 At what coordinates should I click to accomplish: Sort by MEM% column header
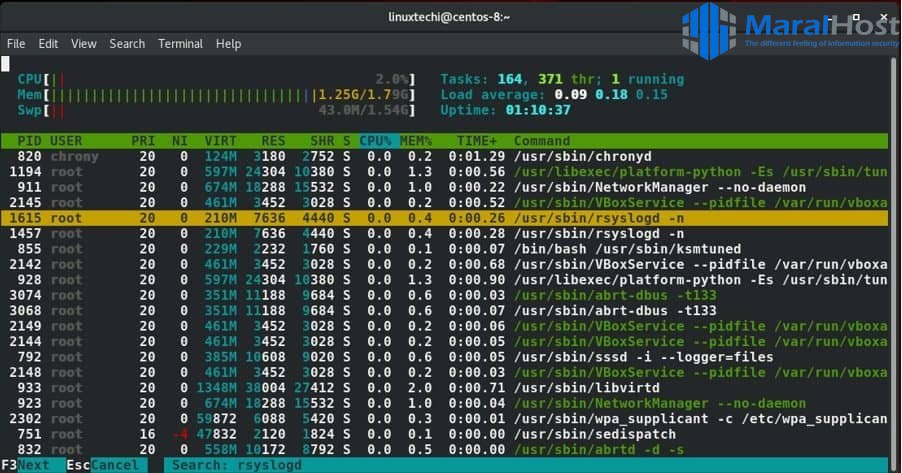pyautogui.click(x=416, y=141)
